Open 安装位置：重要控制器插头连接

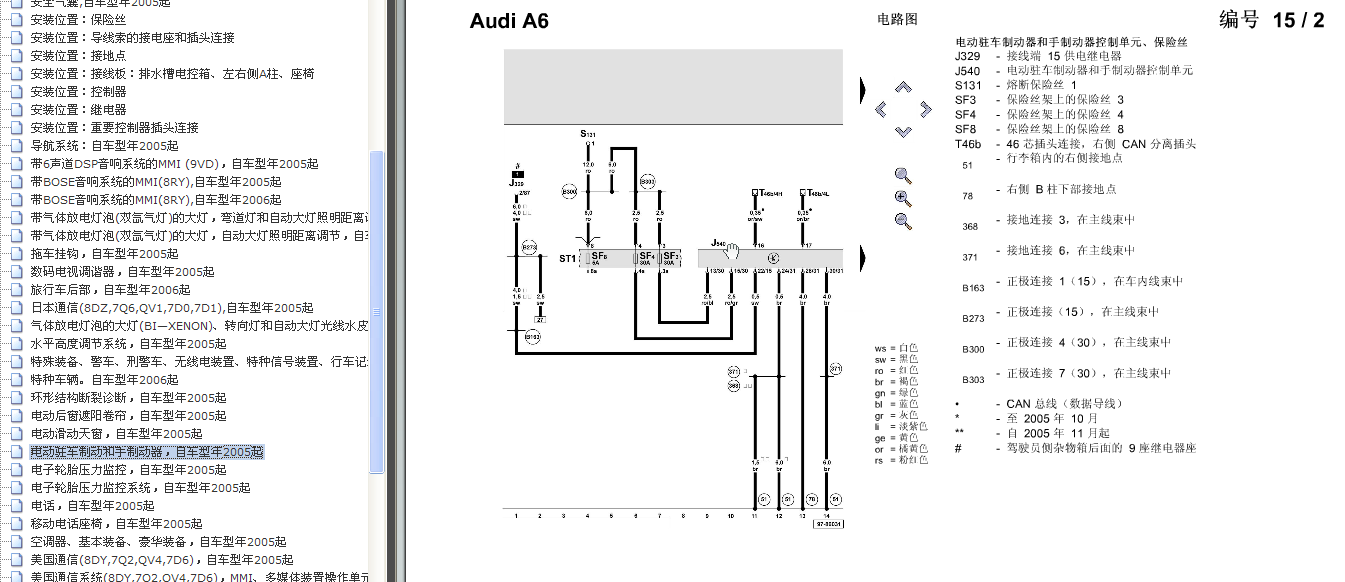coord(114,127)
